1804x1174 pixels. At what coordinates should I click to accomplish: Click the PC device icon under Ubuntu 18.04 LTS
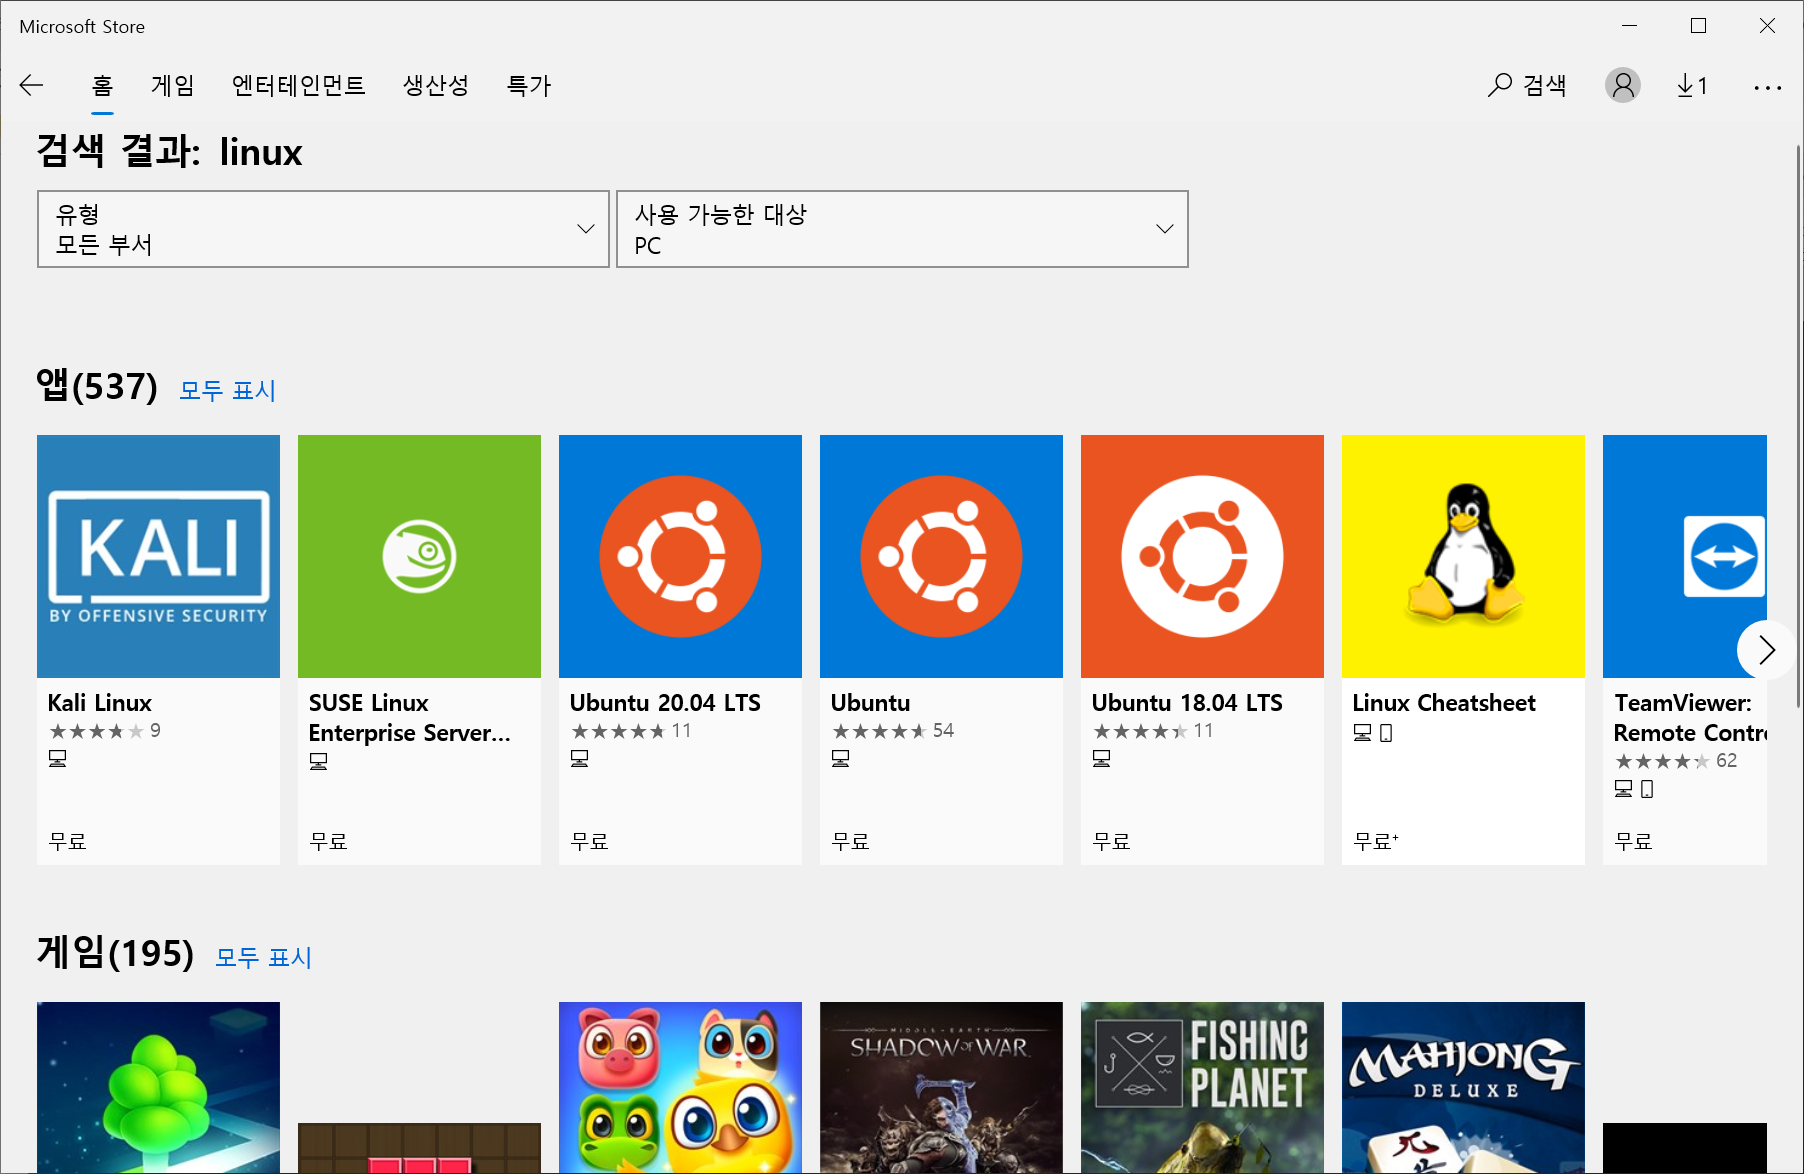(x=1102, y=759)
